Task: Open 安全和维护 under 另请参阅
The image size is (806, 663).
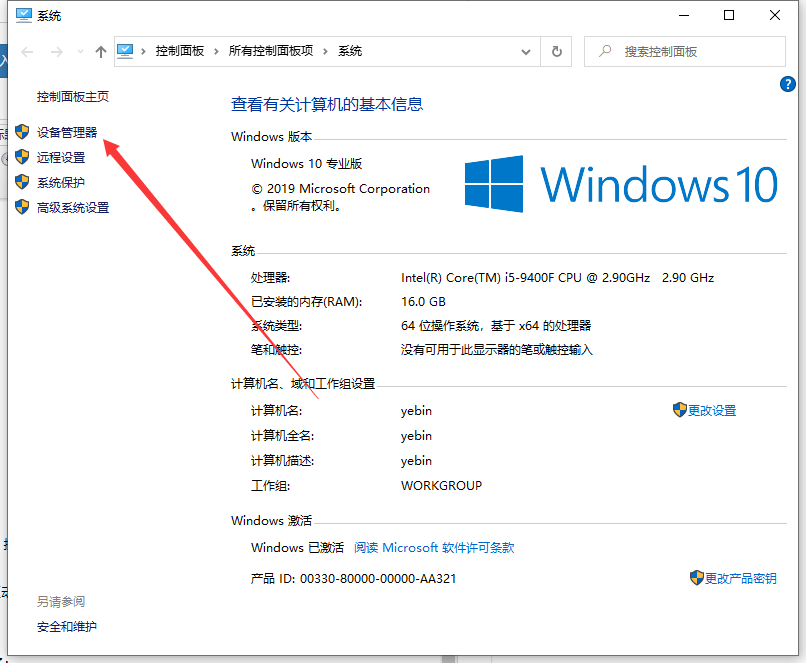Action: click(67, 627)
